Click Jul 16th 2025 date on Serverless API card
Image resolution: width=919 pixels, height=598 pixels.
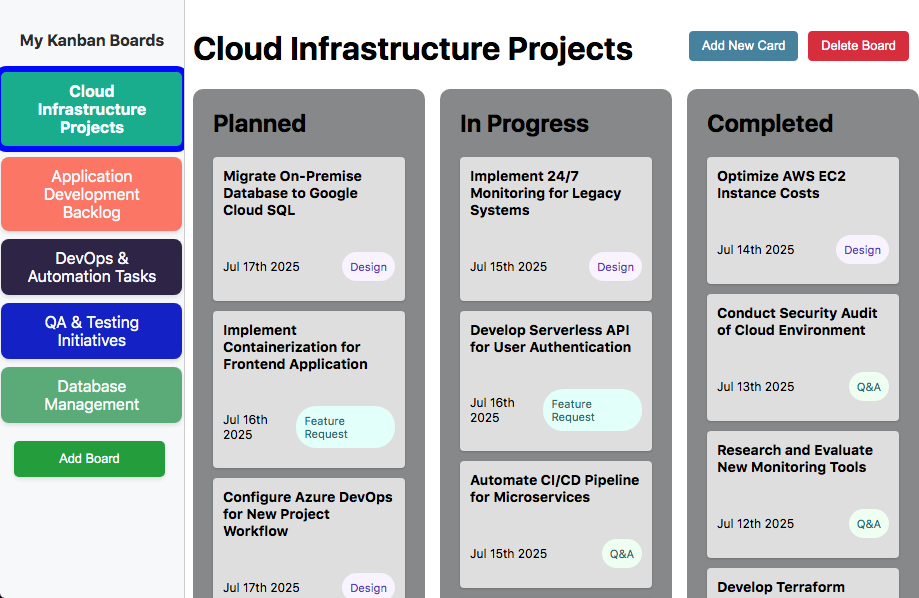tap(492, 410)
